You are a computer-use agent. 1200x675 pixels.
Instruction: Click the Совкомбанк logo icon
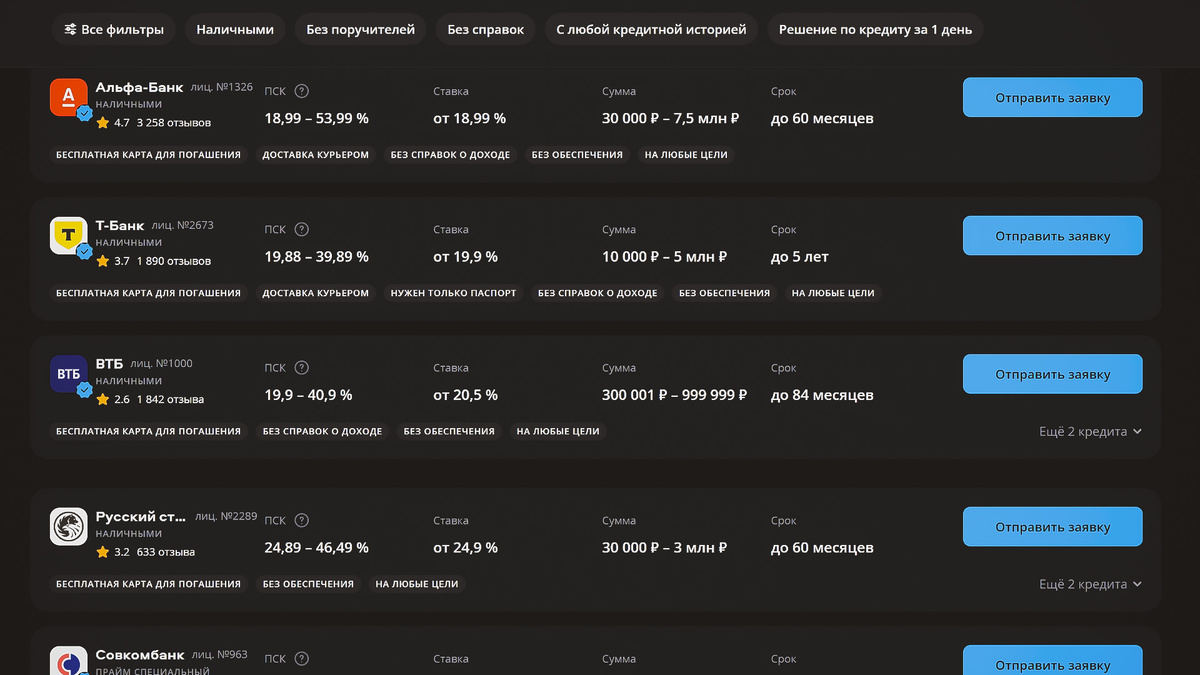pos(69,661)
